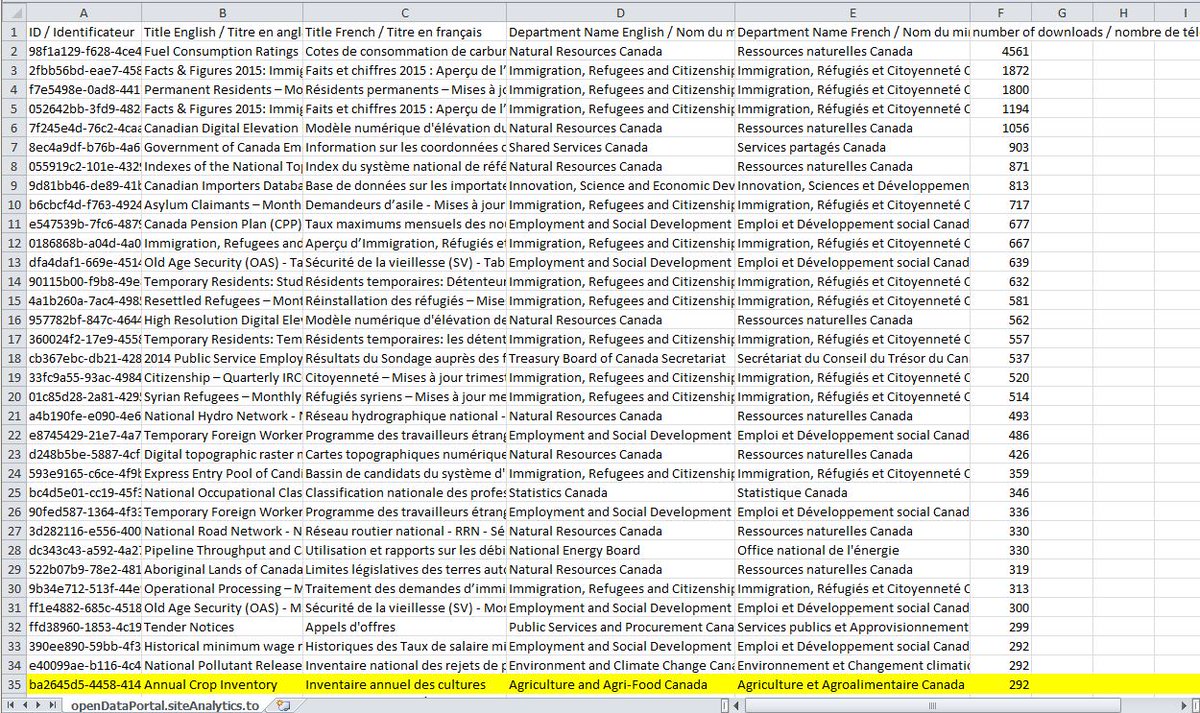This screenshot has width=1200, height=713.
Task: Click the 'ID / Identificateur' header cell
Action: 84,32
